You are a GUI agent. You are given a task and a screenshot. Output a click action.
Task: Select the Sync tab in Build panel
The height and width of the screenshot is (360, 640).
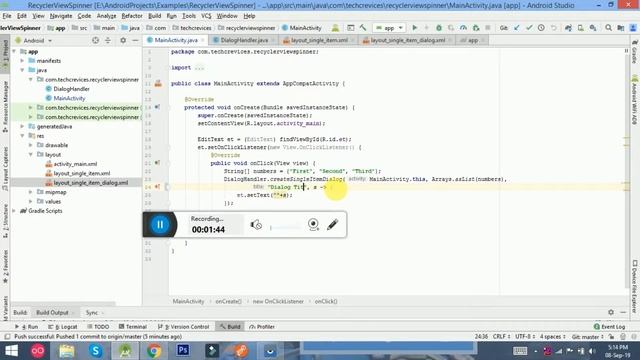coord(91,312)
